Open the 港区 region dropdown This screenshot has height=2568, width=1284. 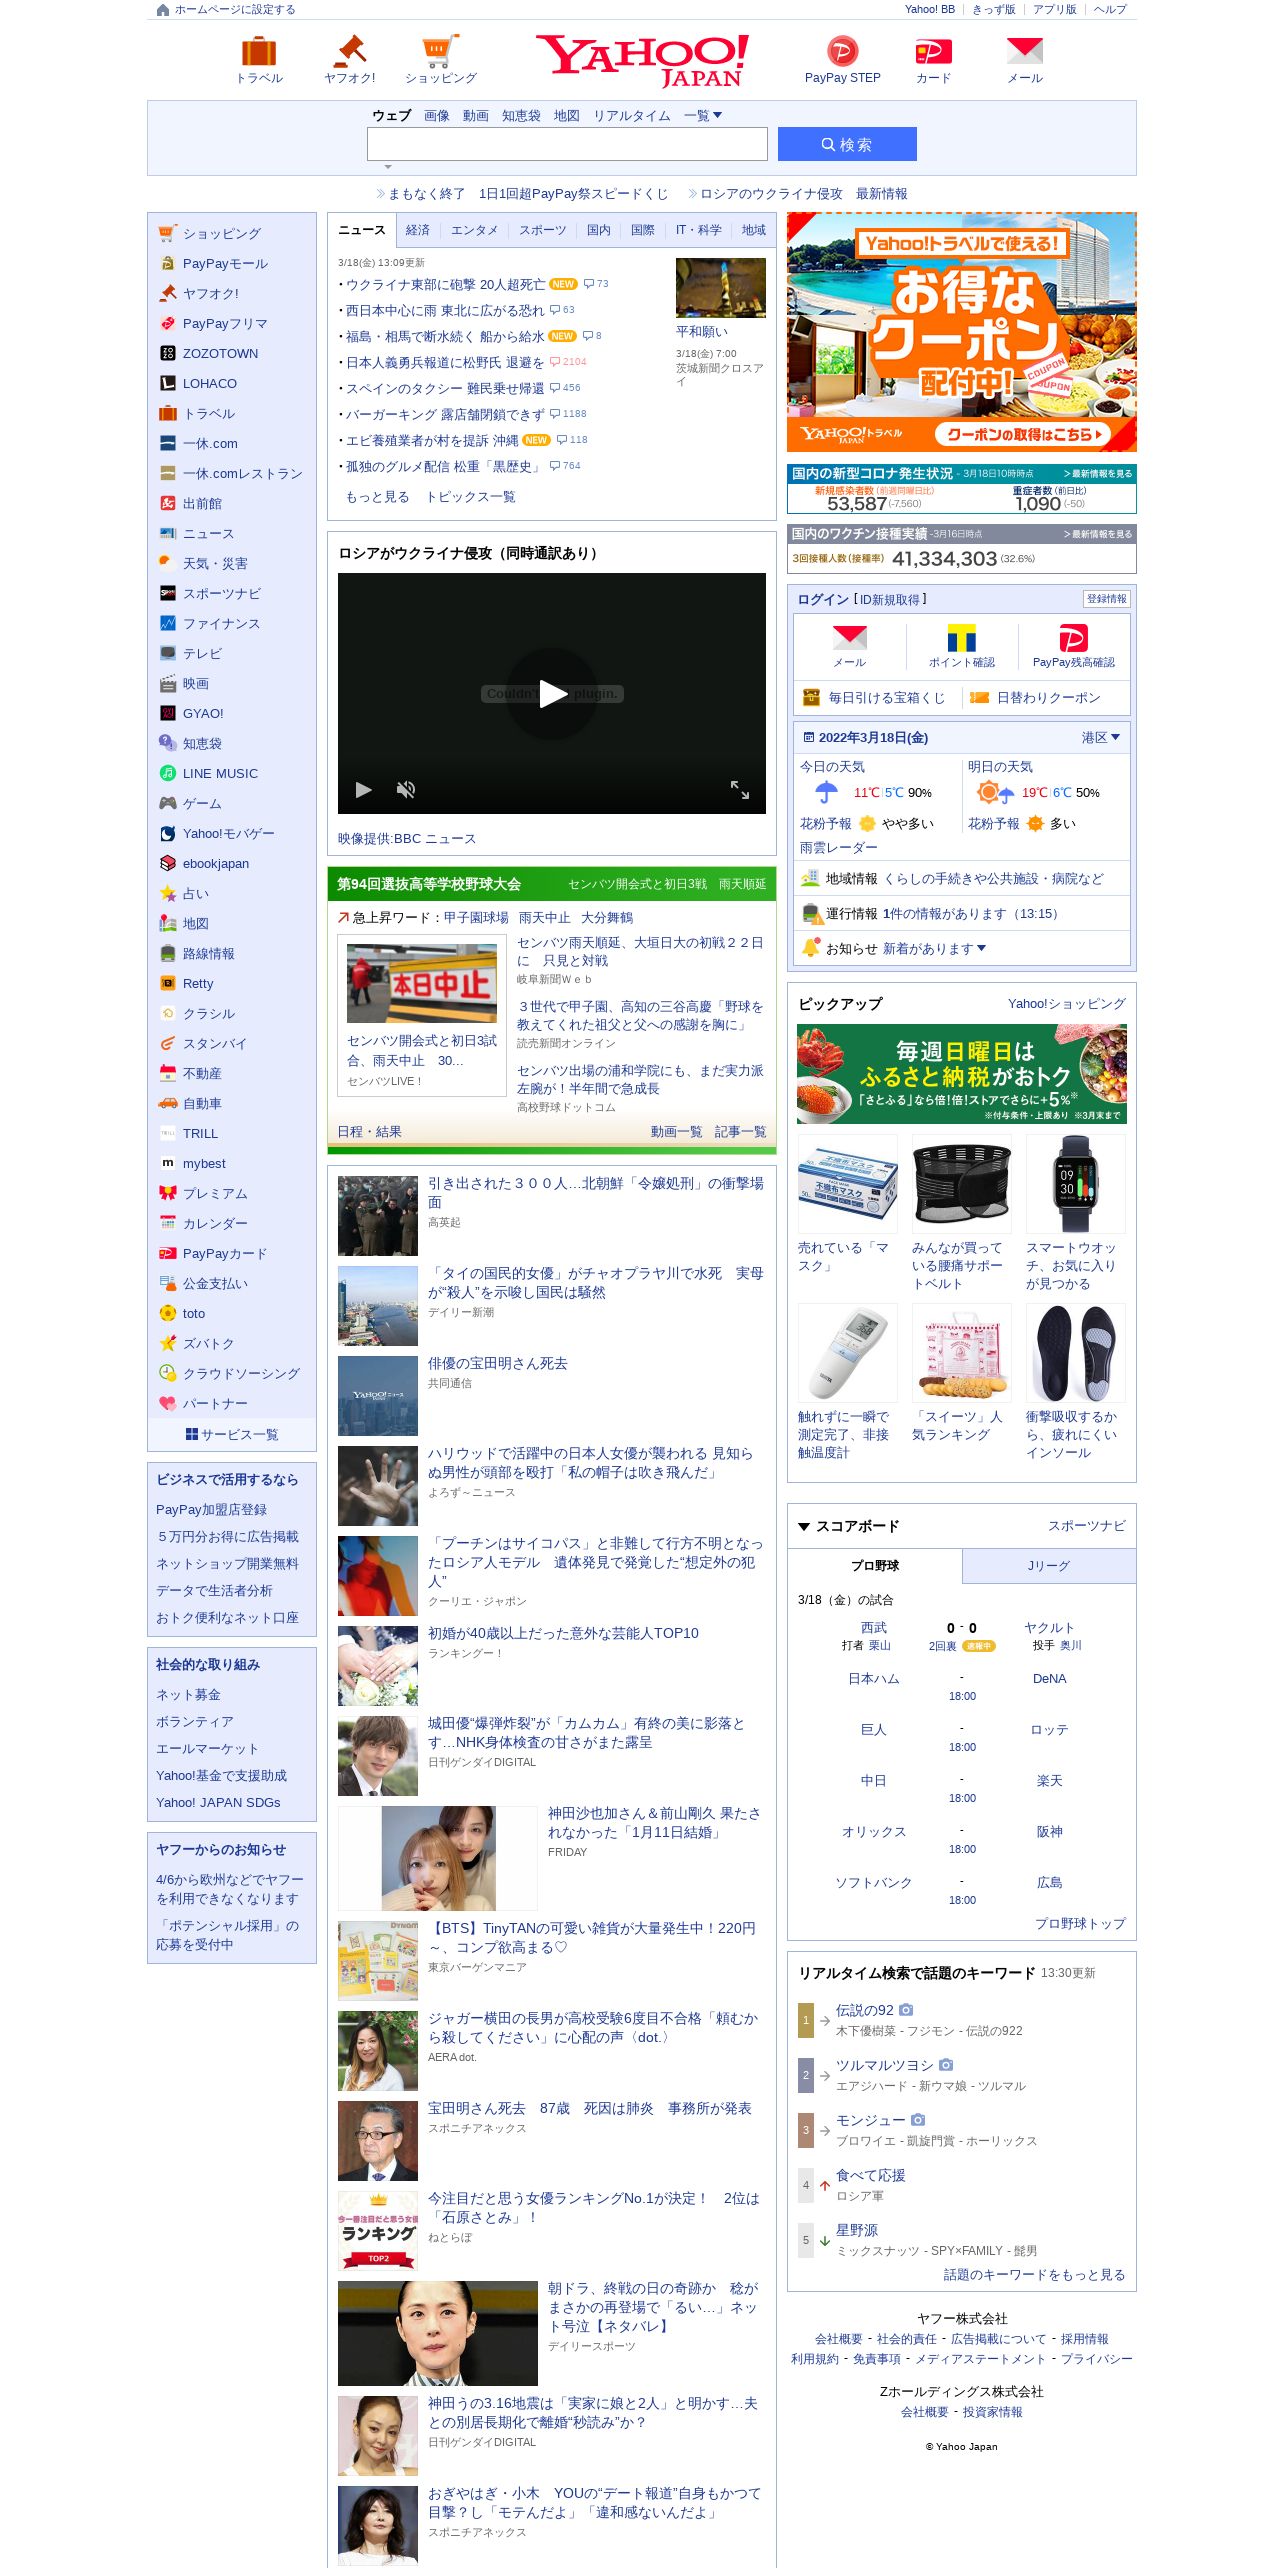pos(1100,737)
